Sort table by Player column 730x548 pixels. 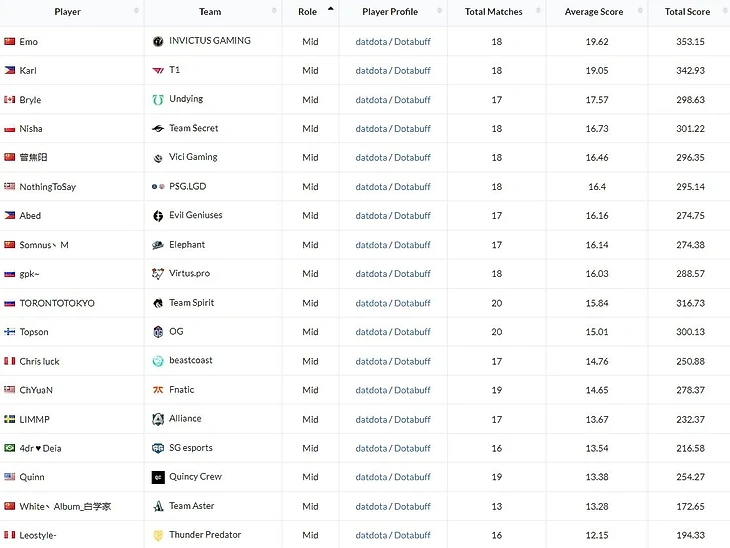click(x=68, y=12)
